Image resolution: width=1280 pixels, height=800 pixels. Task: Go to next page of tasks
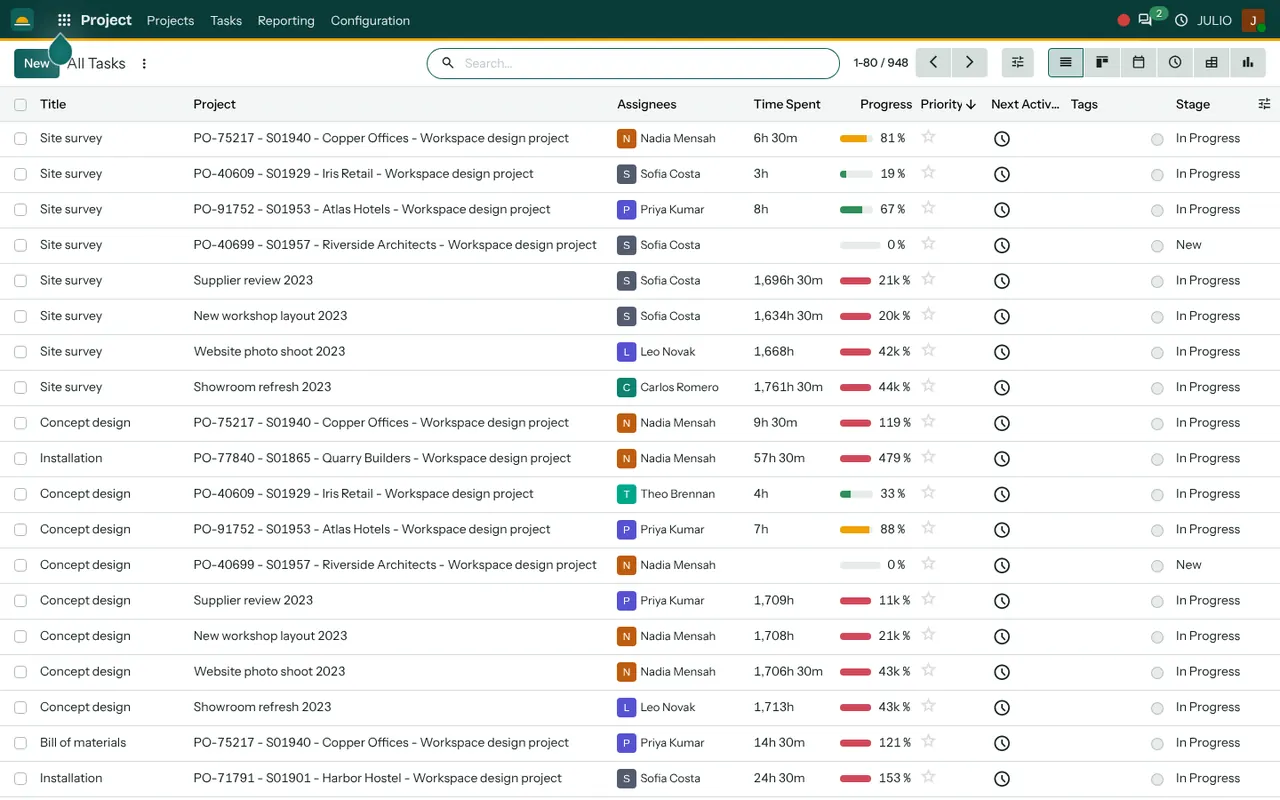click(x=969, y=62)
